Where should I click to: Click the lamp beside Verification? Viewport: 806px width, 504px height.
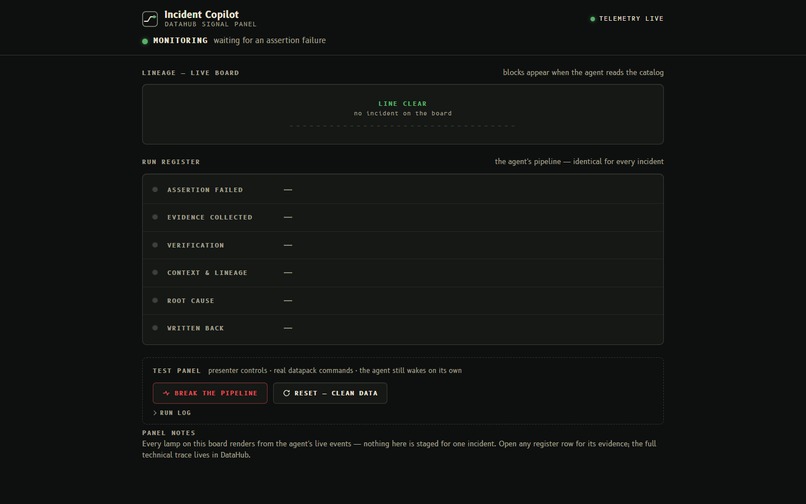[155, 245]
